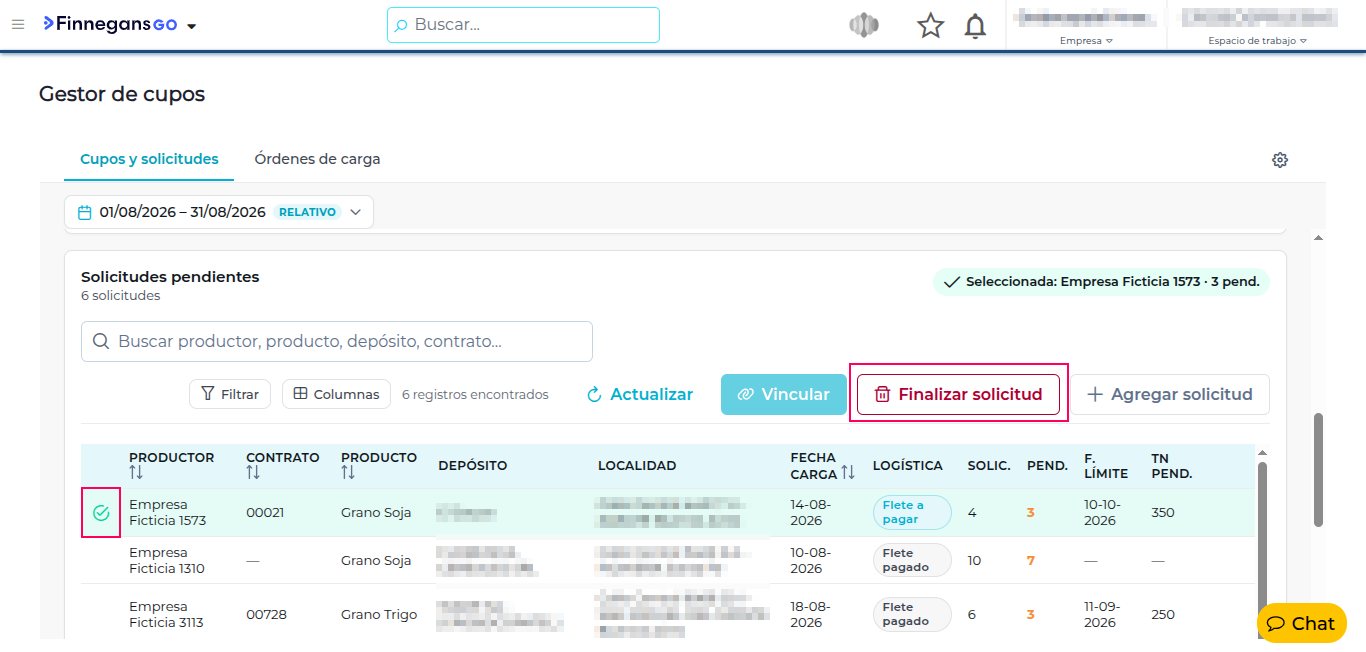The width and height of the screenshot is (1366, 652).
Task: Click the Flete pagado badge in Empresa 3113 row
Action: pos(912,614)
